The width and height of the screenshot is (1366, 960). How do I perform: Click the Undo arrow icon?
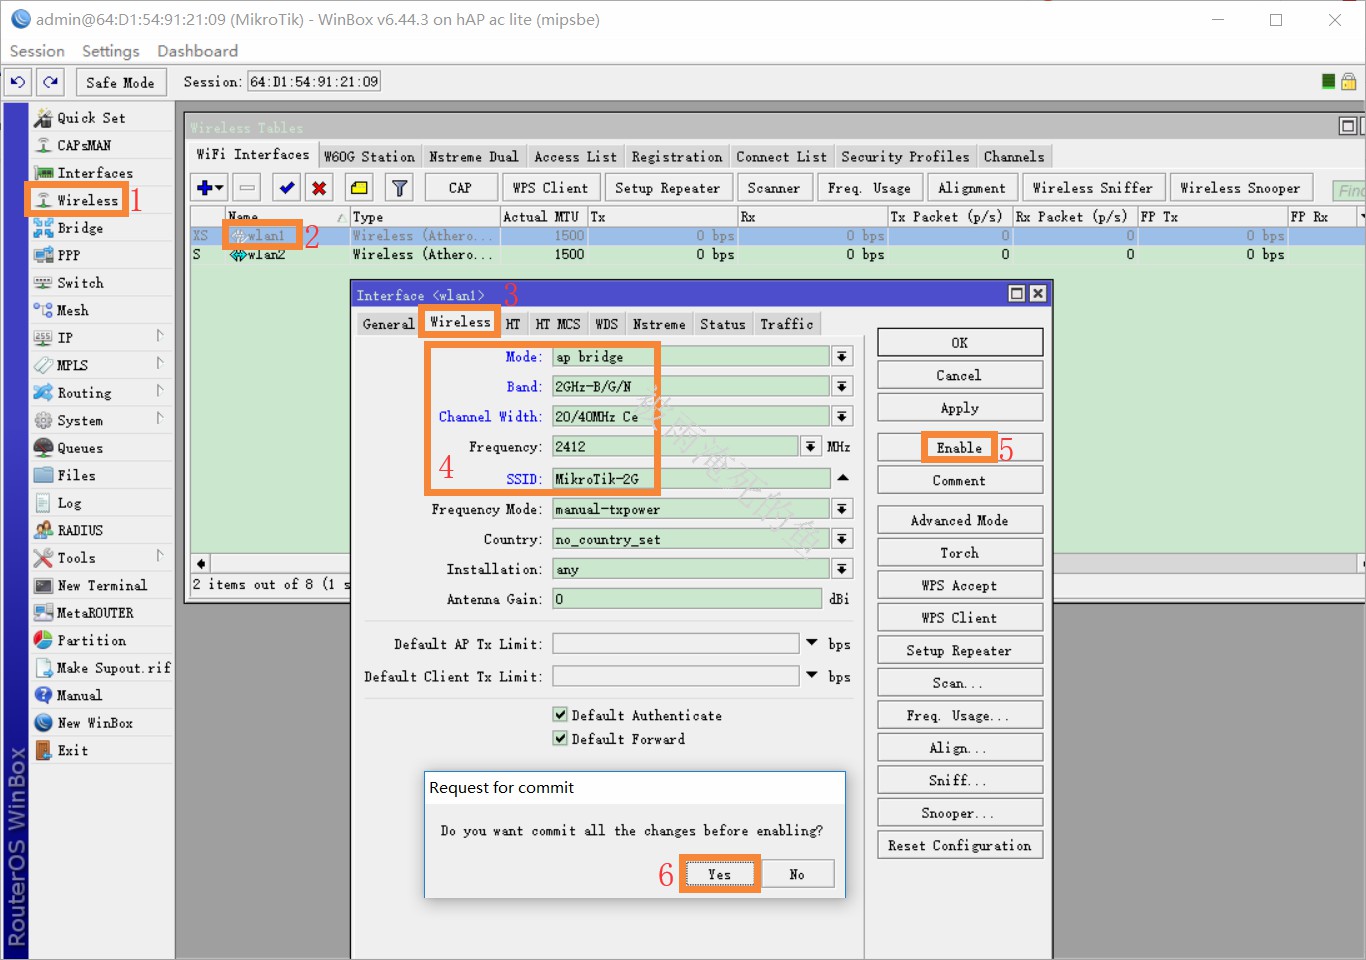pos(18,82)
